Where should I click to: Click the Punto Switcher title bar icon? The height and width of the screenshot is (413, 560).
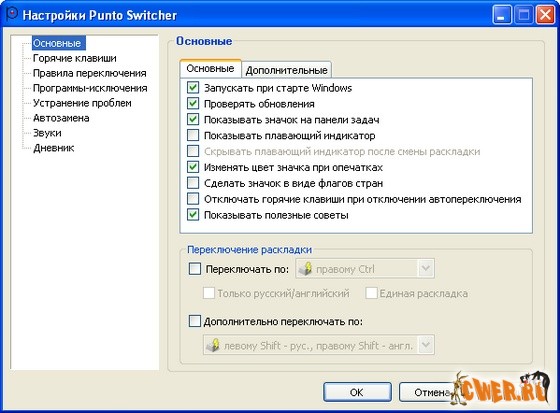(x=11, y=14)
